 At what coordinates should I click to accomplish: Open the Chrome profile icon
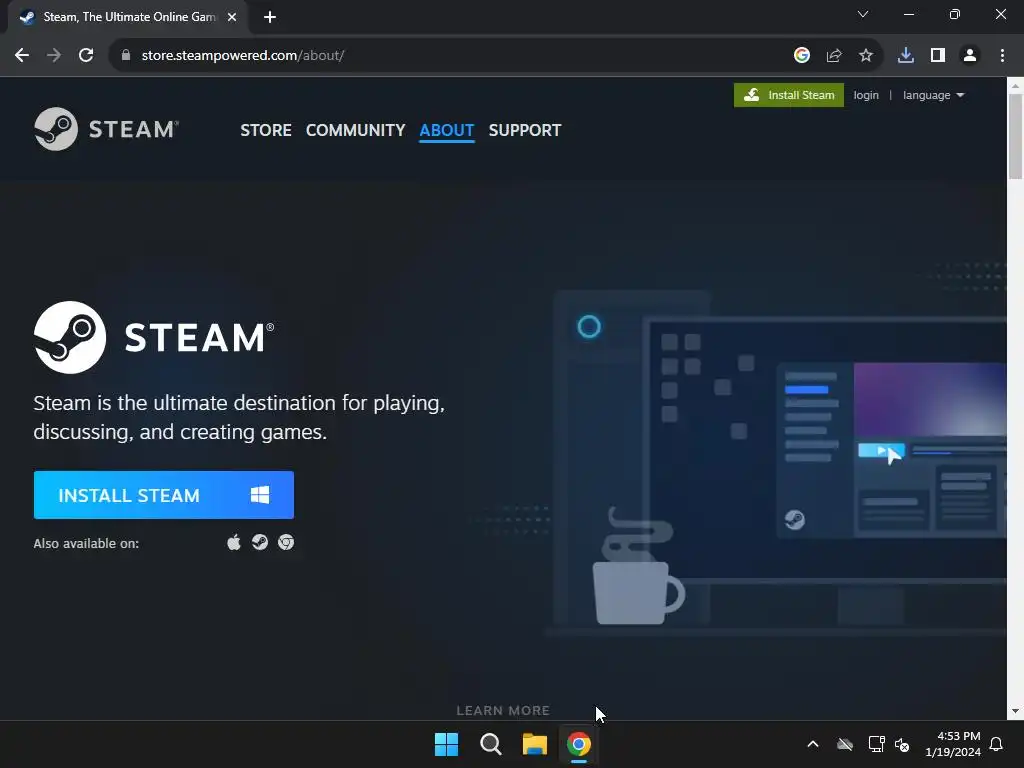click(970, 56)
